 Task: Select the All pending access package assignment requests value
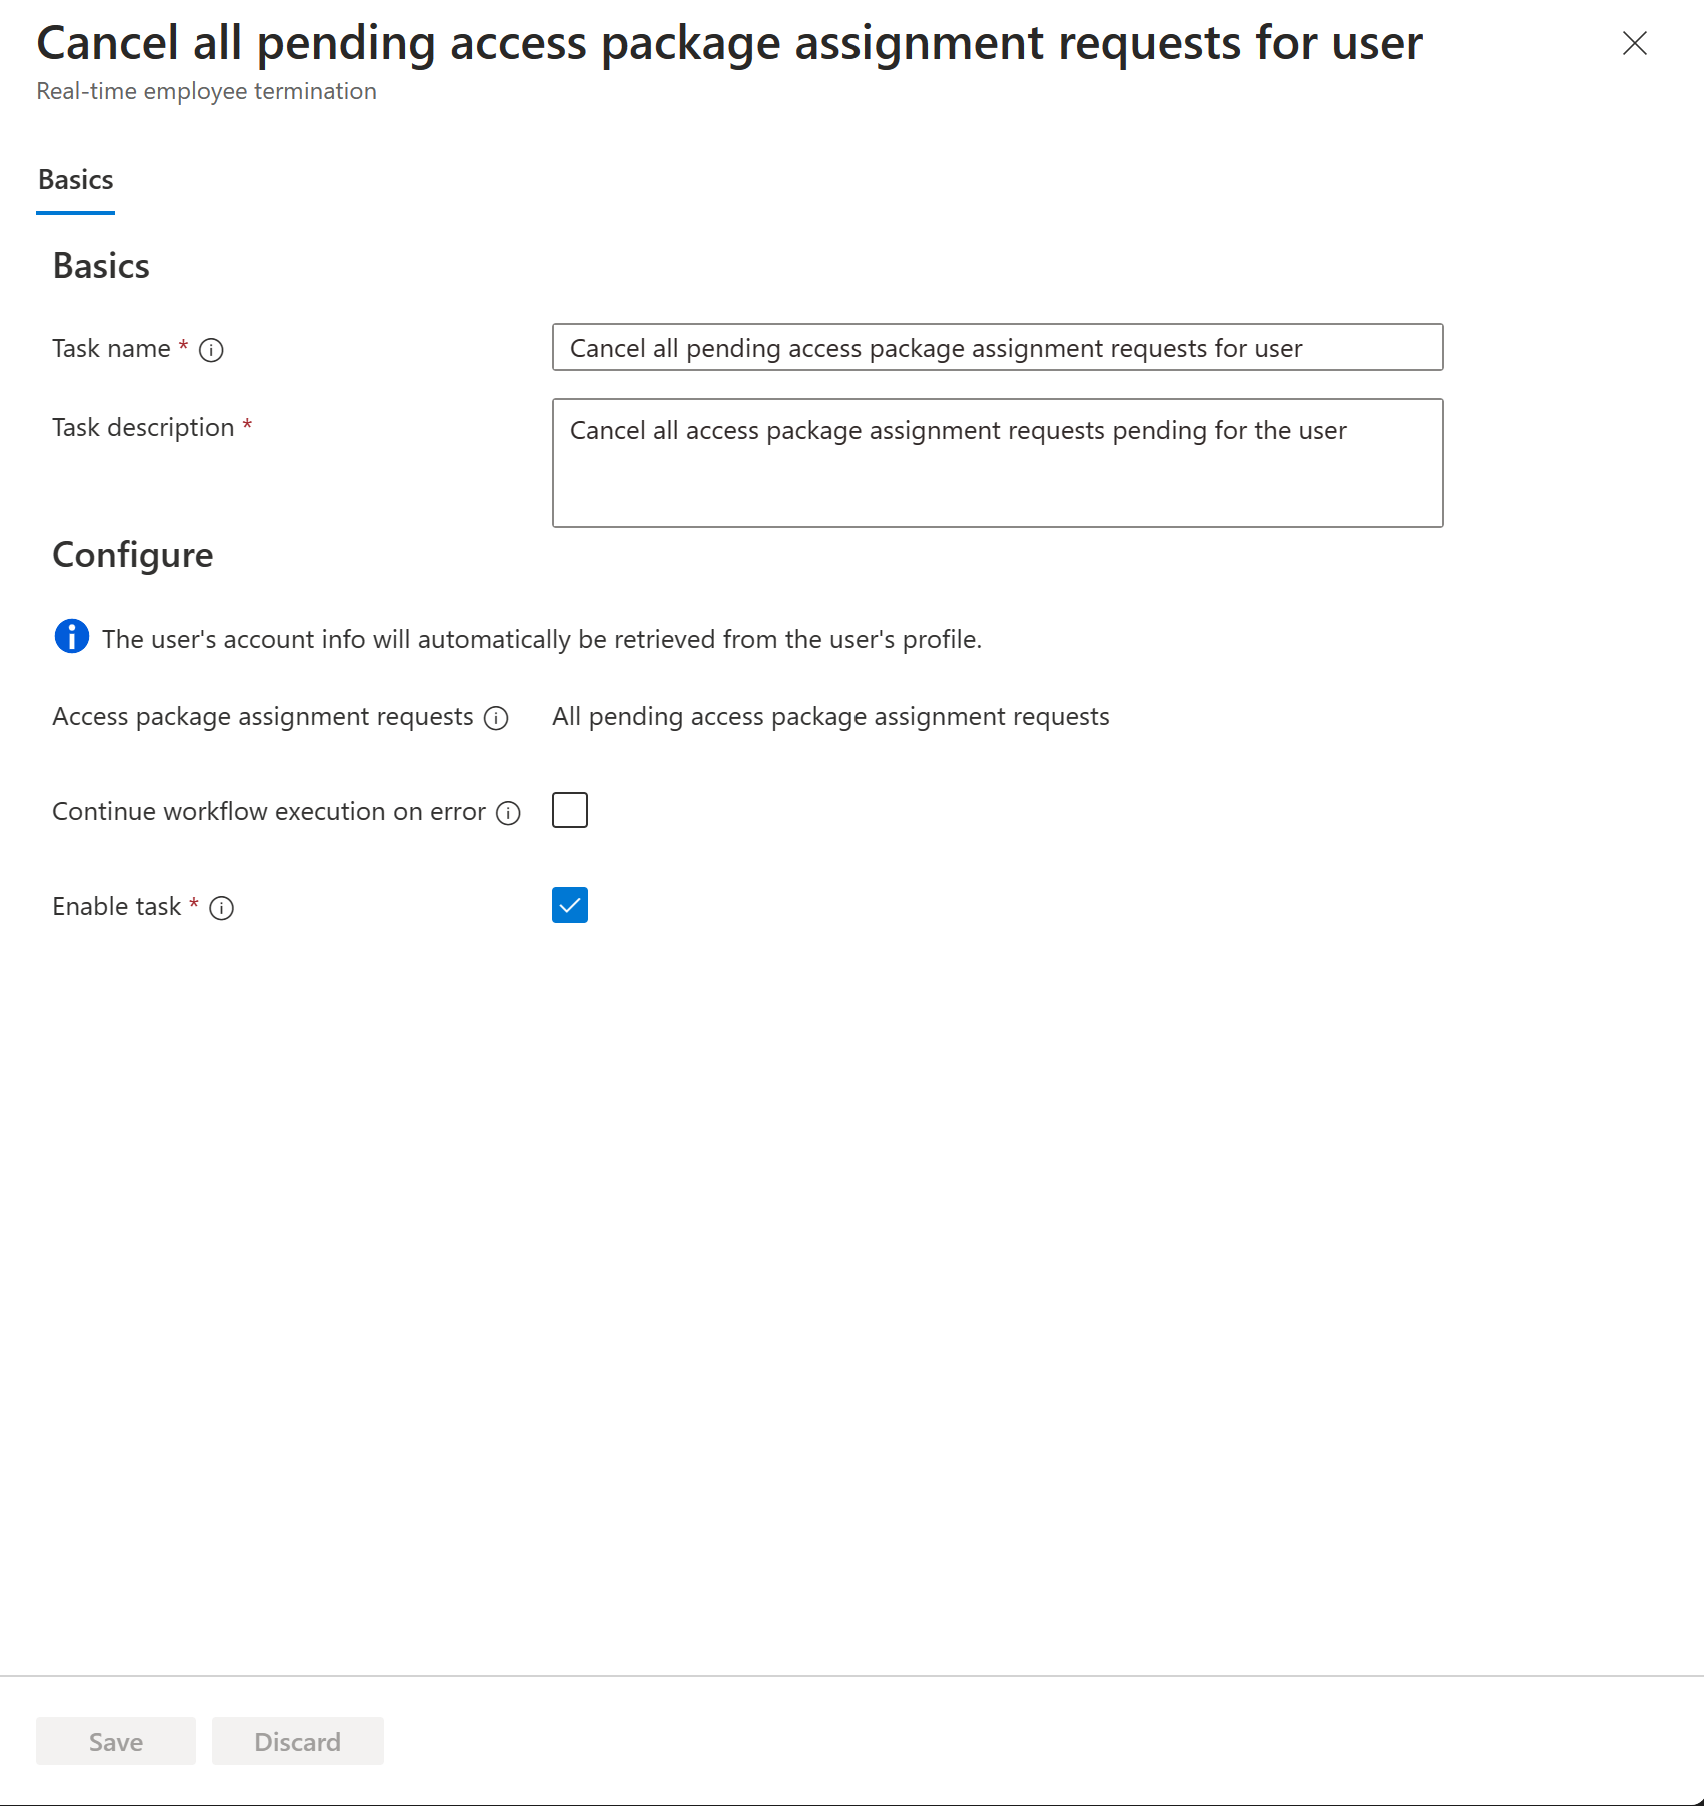831,716
